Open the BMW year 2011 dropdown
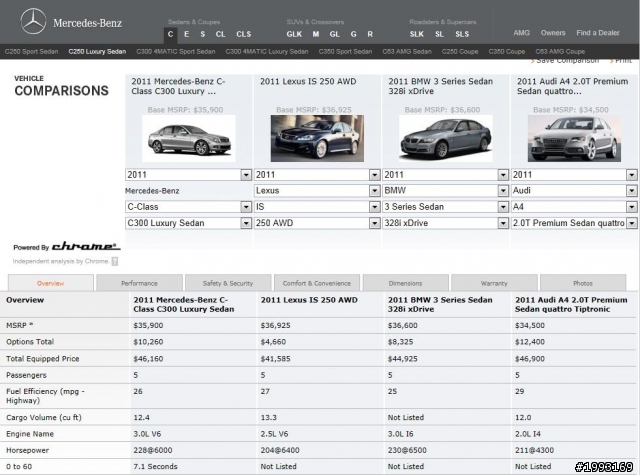Image resolution: width=640 pixels, height=475 pixels. tap(446, 175)
